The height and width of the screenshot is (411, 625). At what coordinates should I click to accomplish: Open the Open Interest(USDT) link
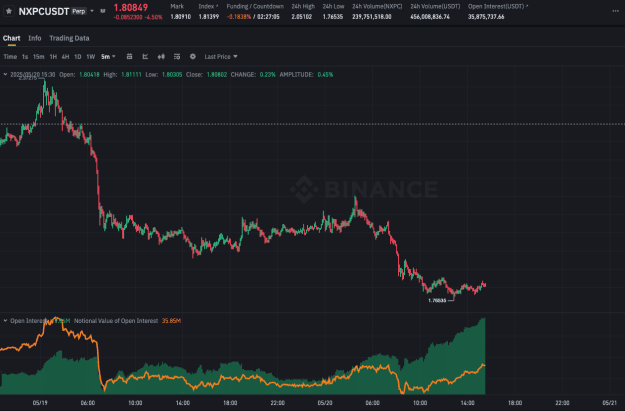(x=498, y=6)
